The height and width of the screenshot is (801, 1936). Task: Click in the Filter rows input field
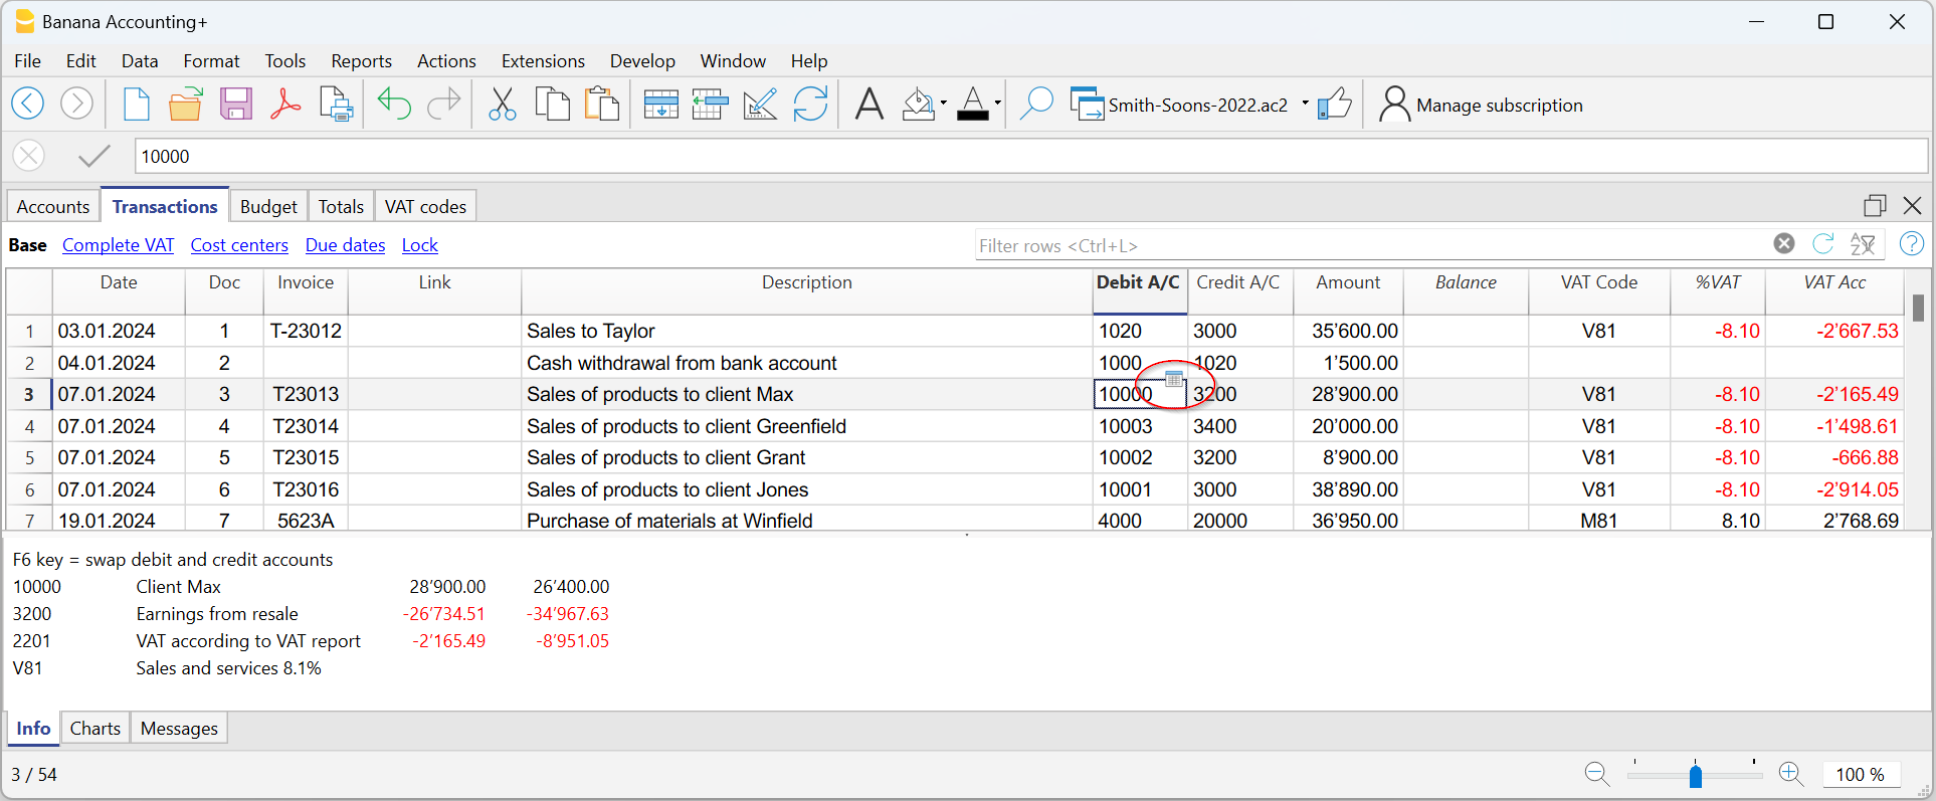[x=1370, y=245]
